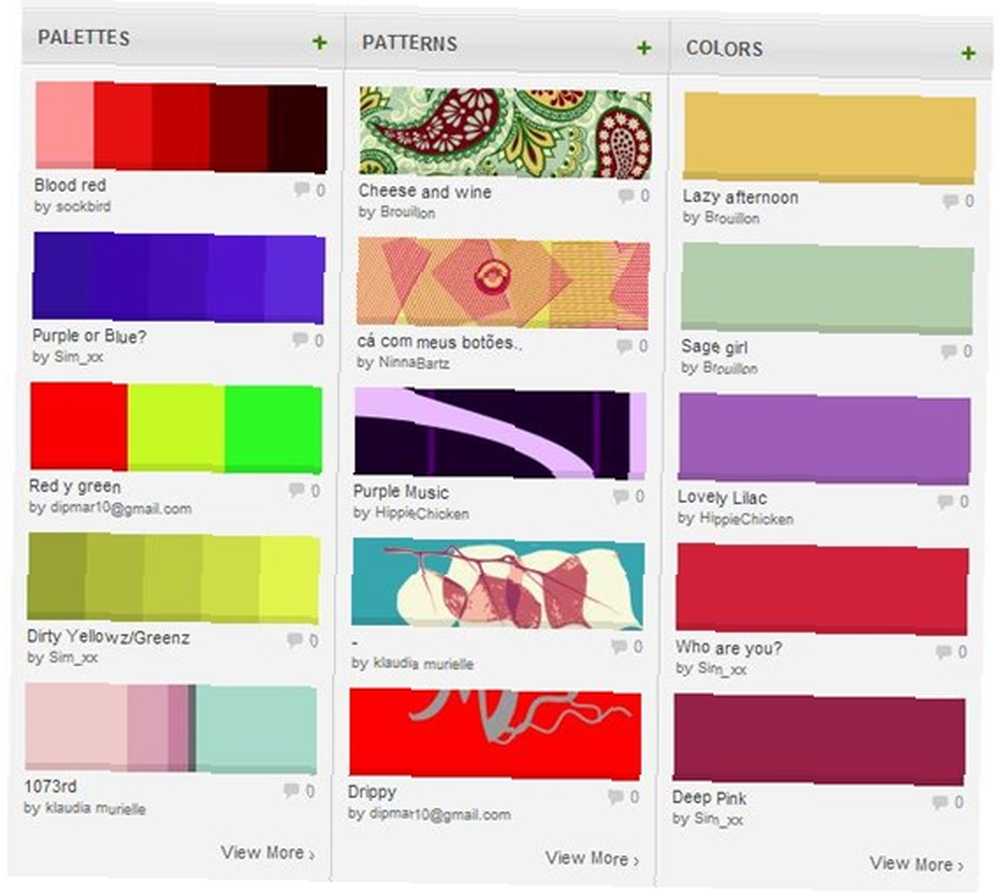Viewport: 1000px width, 896px height.
Task: Open the COLORS section header
Action: click(724, 48)
